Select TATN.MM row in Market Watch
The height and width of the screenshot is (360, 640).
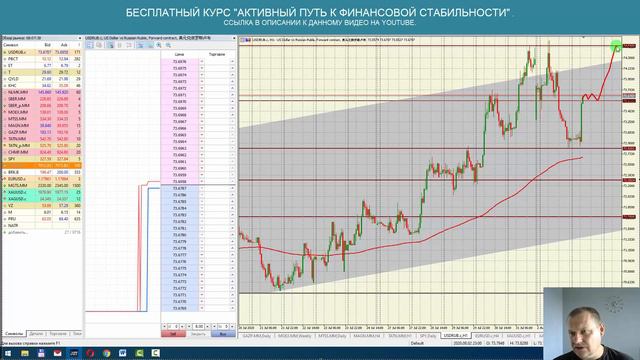point(42,139)
